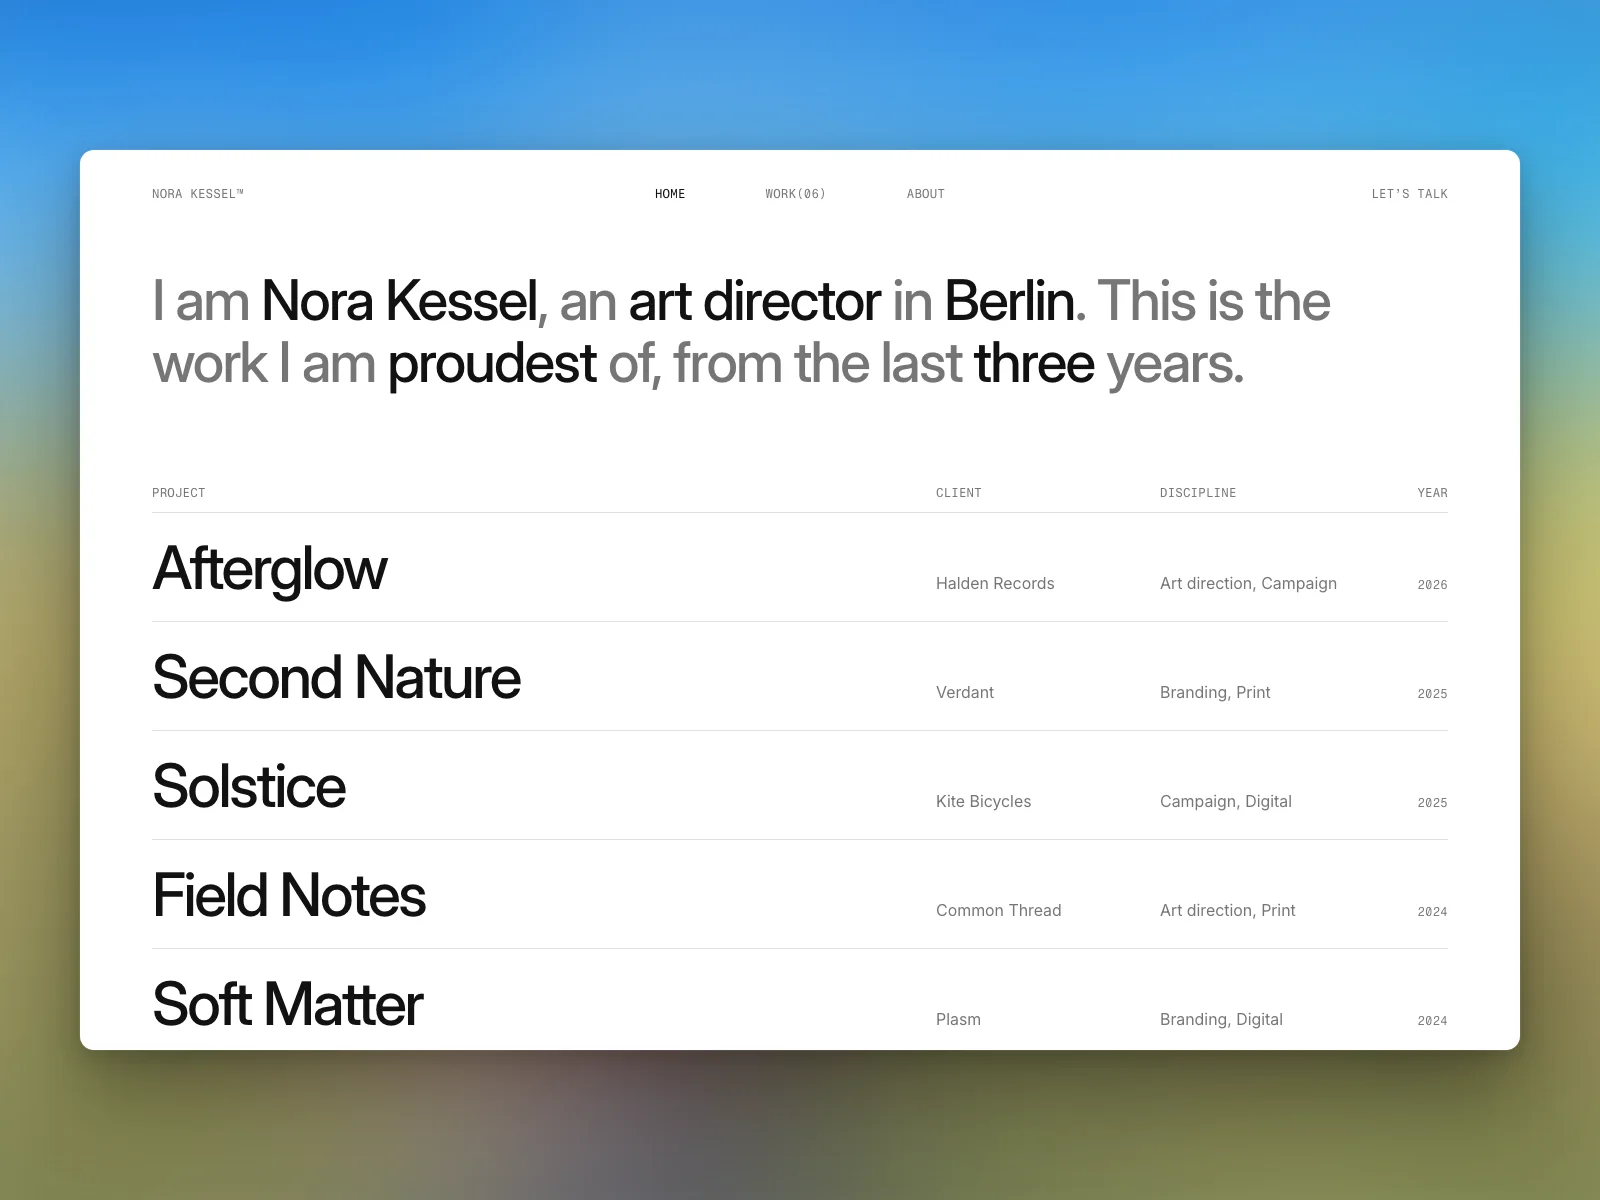This screenshot has height=1200, width=1600.
Task: Click 'art director' in the headline
Action: [x=755, y=301]
